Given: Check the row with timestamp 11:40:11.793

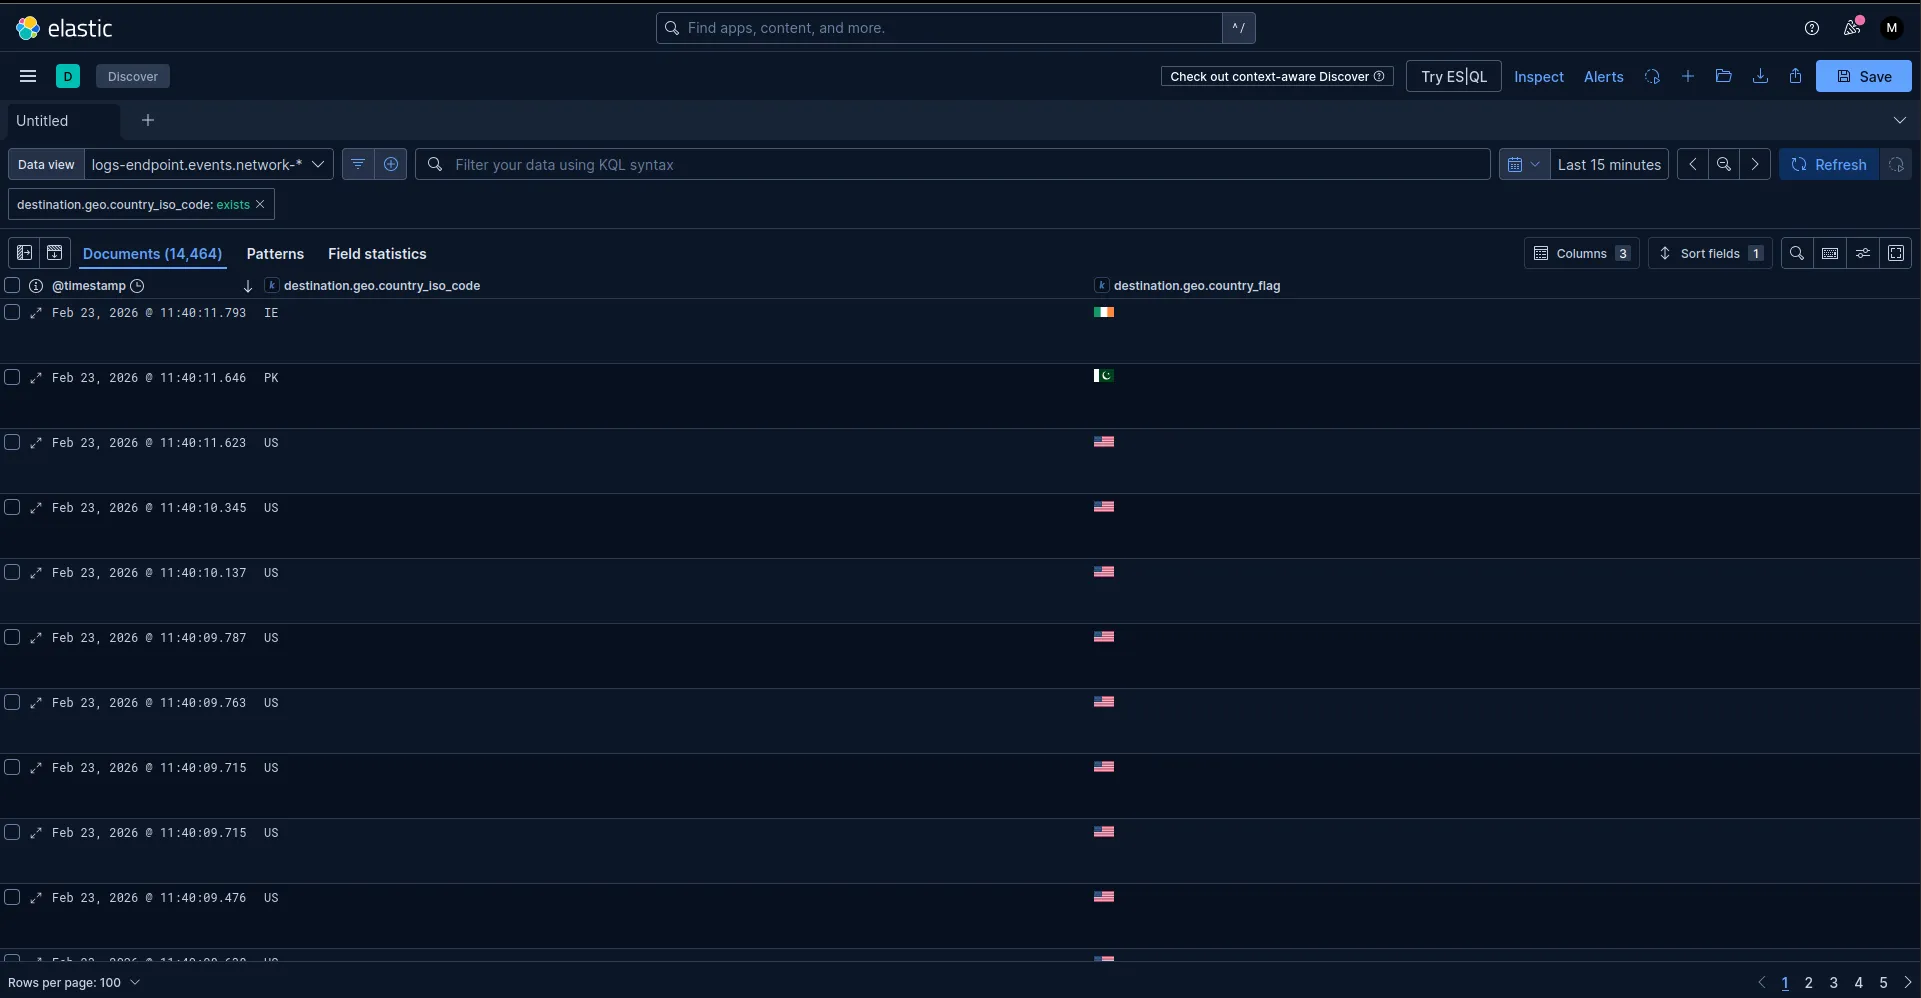Looking at the screenshot, I should [12, 312].
